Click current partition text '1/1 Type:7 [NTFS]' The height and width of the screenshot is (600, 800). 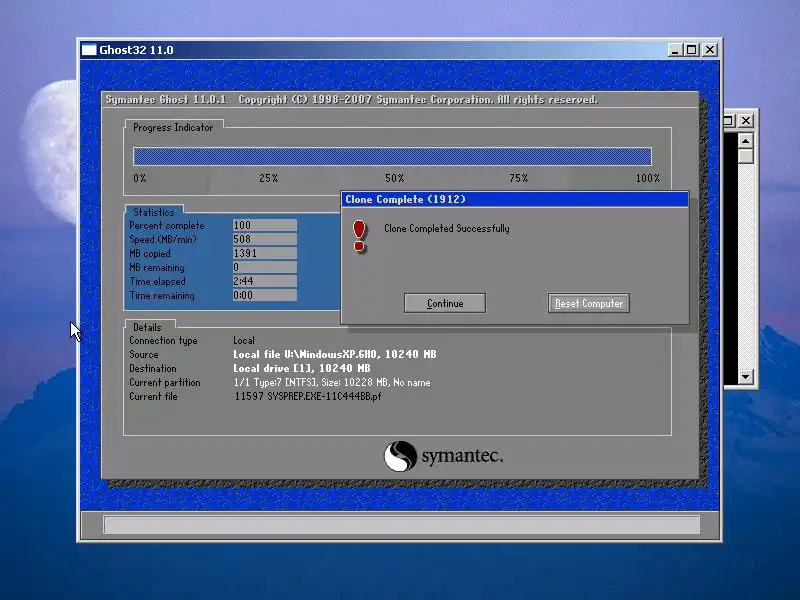tap(275, 382)
